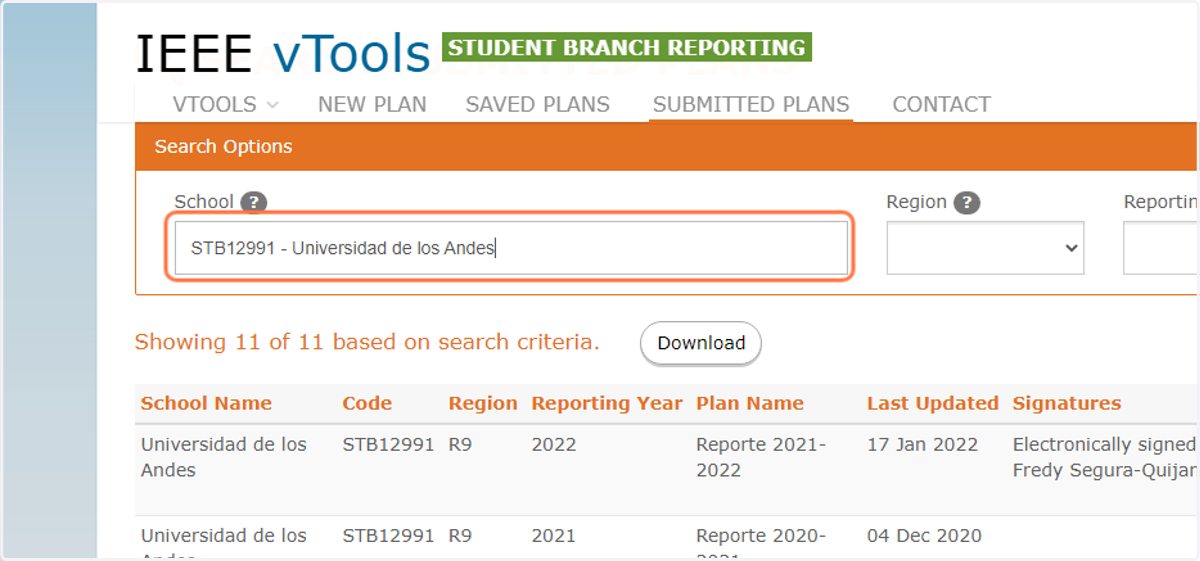This screenshot has height=561, width=1200.
Task: Open the CONTACT page
Action: (x=941, y=104)
